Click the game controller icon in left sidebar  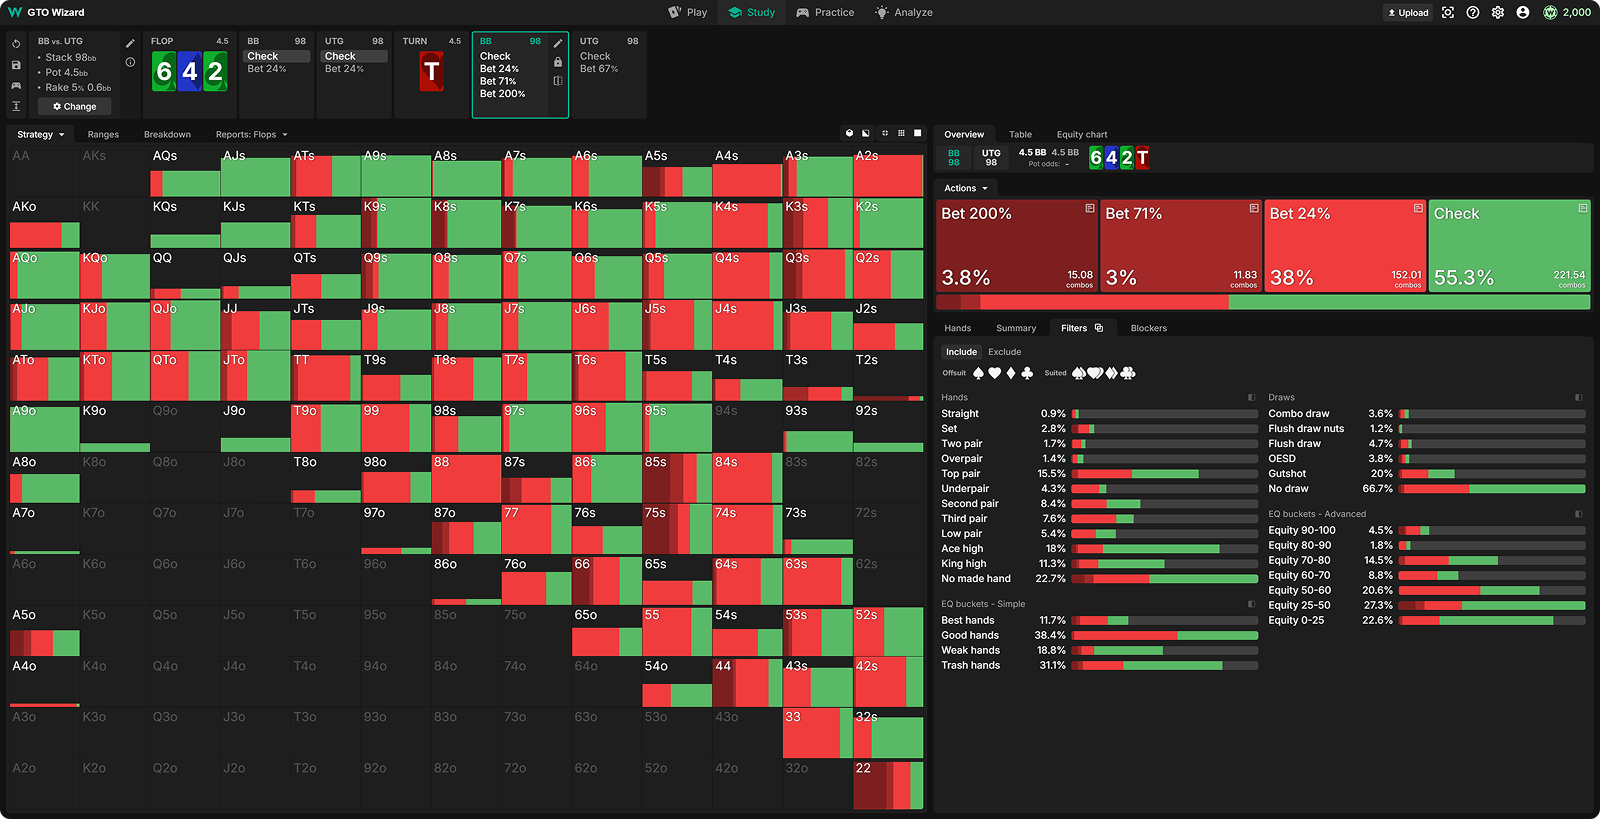point(16,86)
